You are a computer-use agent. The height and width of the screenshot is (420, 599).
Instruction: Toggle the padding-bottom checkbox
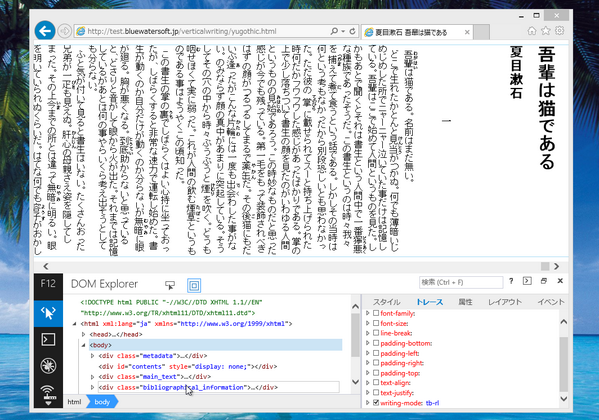[x=376, y=343]
